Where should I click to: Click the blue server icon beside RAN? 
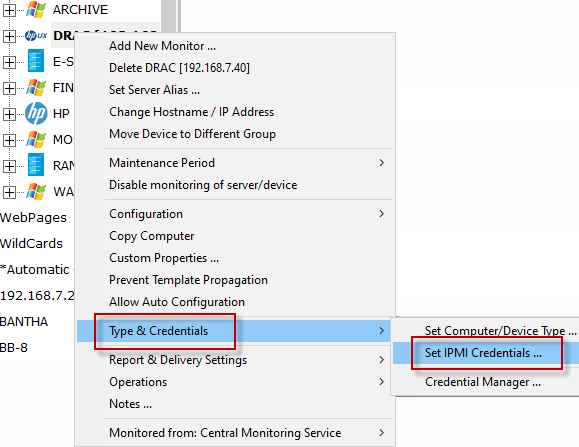(36, 165)
